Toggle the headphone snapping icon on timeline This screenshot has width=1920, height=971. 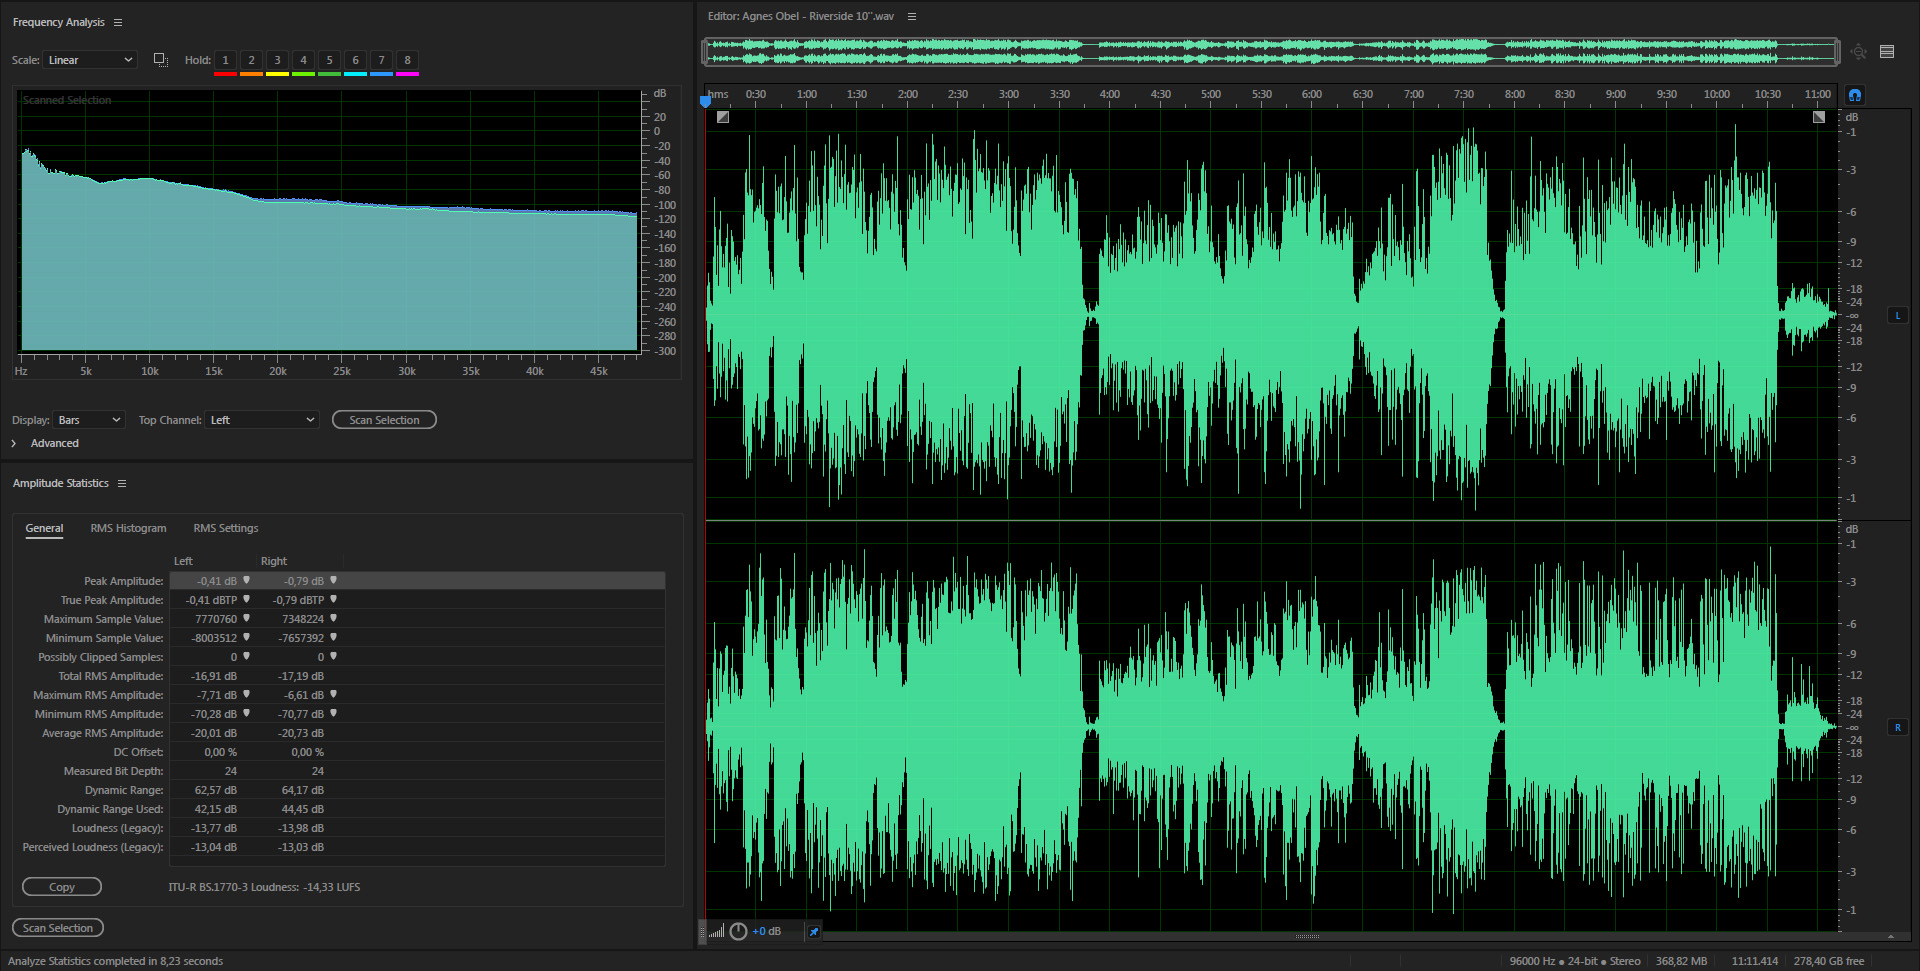(x=1855, y=95)
